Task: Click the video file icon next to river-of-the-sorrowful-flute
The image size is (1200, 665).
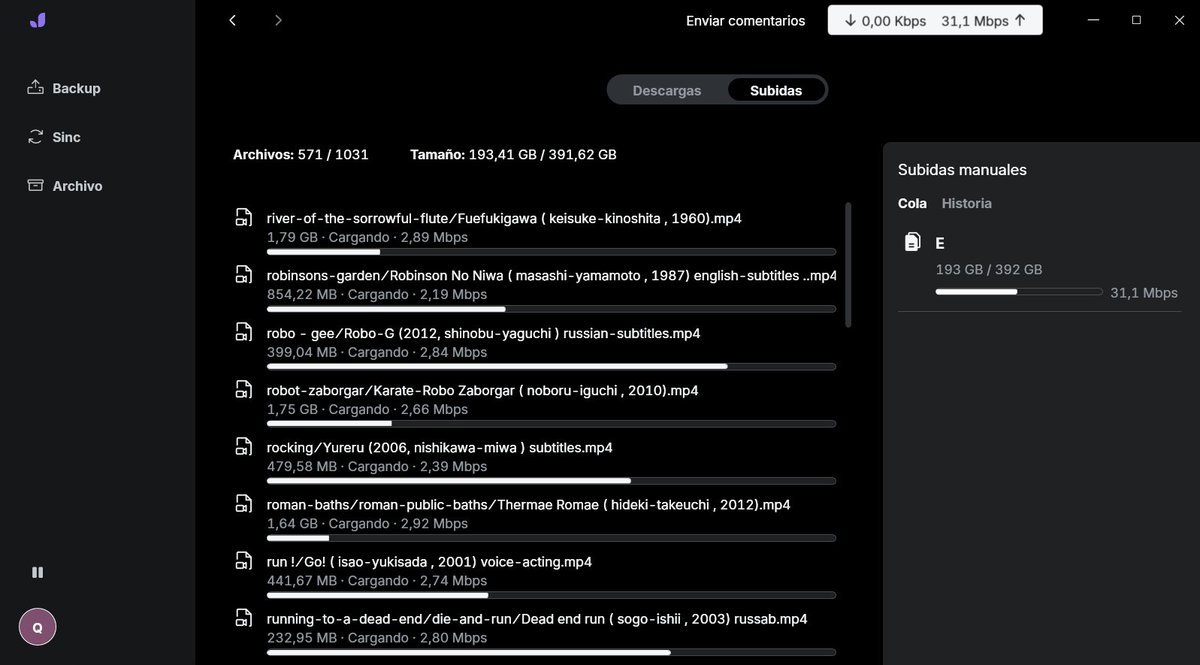Action: (243, 217)
